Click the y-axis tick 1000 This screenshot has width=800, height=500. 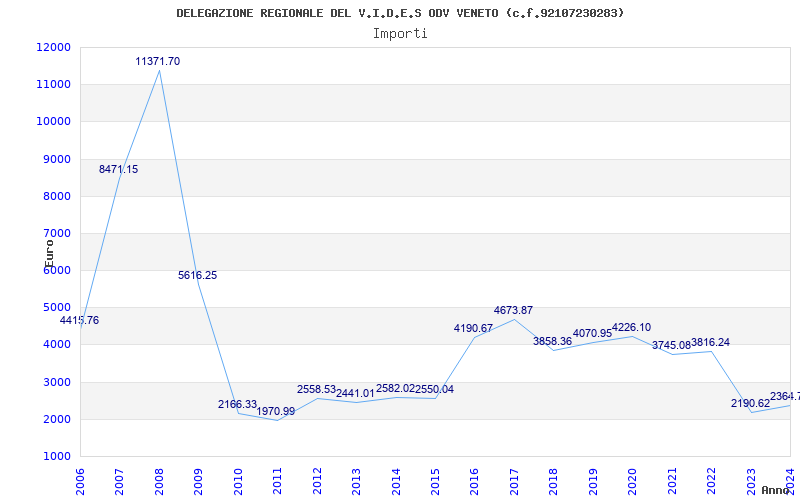point(56,456)
